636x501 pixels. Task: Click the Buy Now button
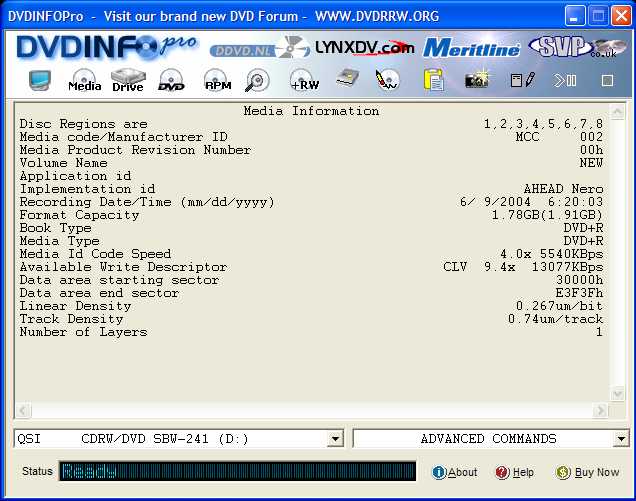point(587,472)
